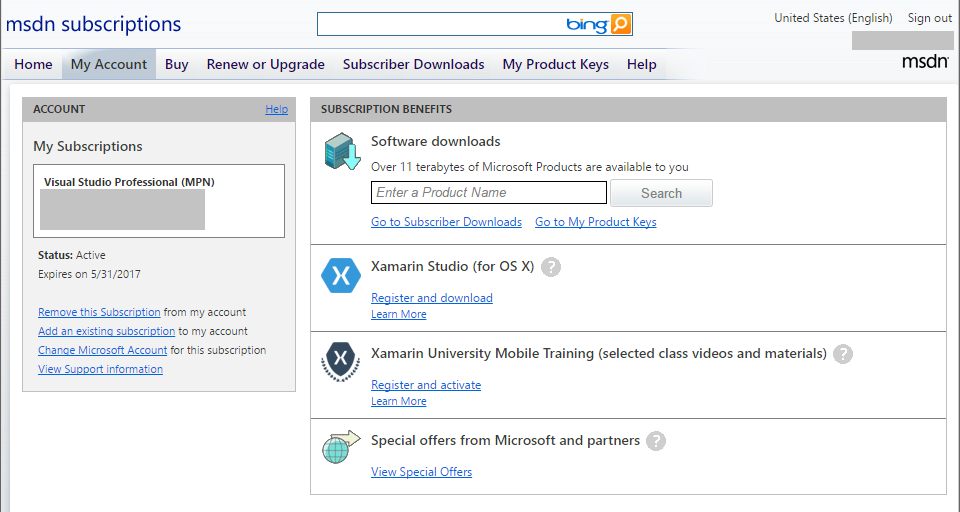Click the SUBSCRIPTION BENEFITS panel header
The height and width of the screenshot is (512, 960).
coord(628,109)
